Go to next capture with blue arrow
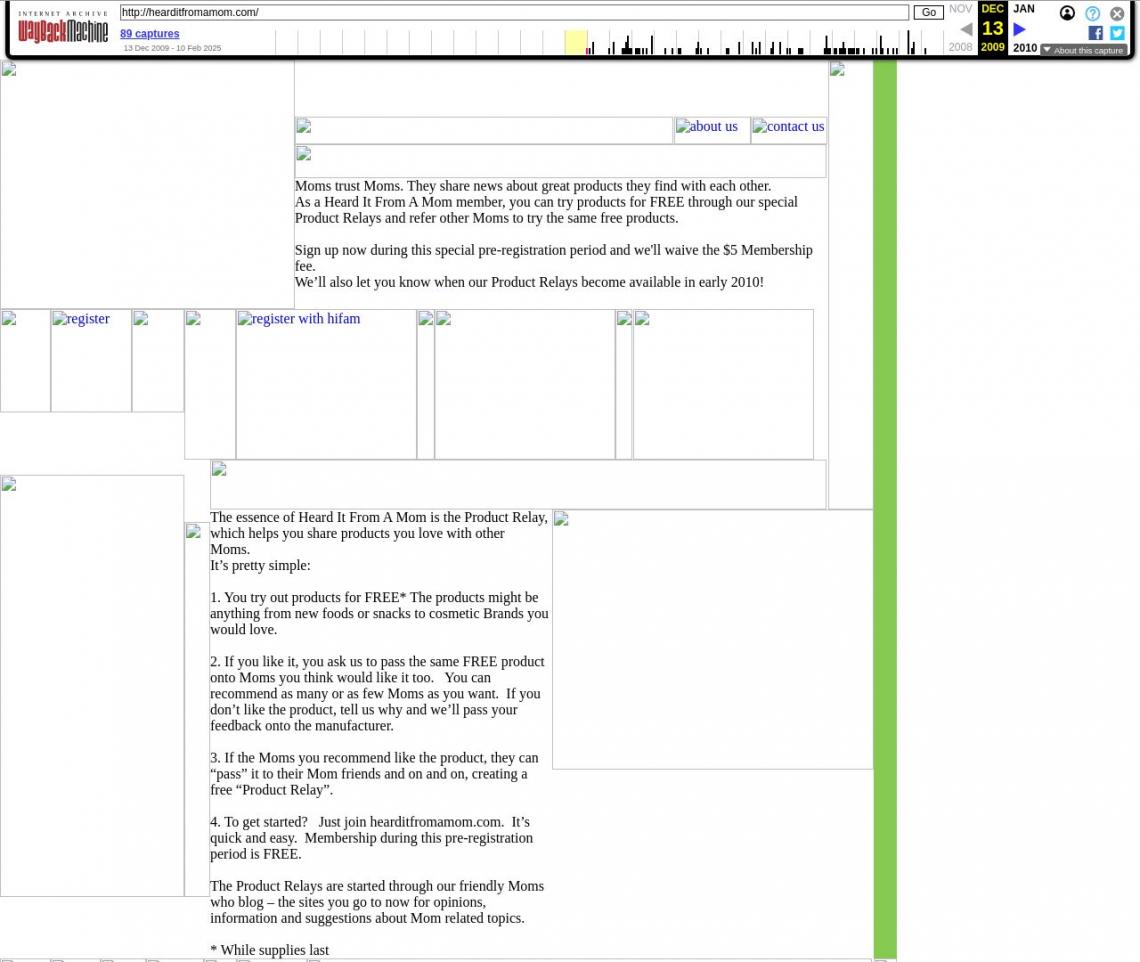This screenshot has width=1140, height=962. [x=1019, y=29]
